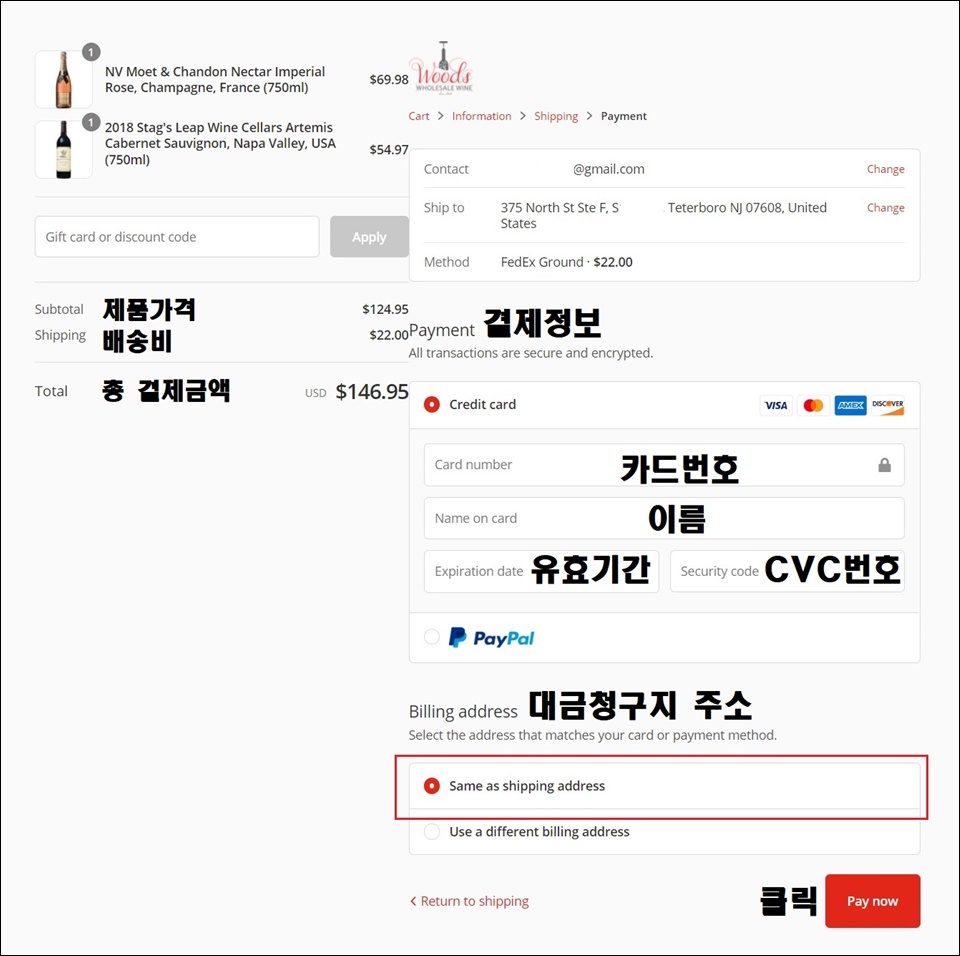Click the Woods Wholesale Wine logo
Viewport: 960px width, 956px height.
click(x=443, y=68)
